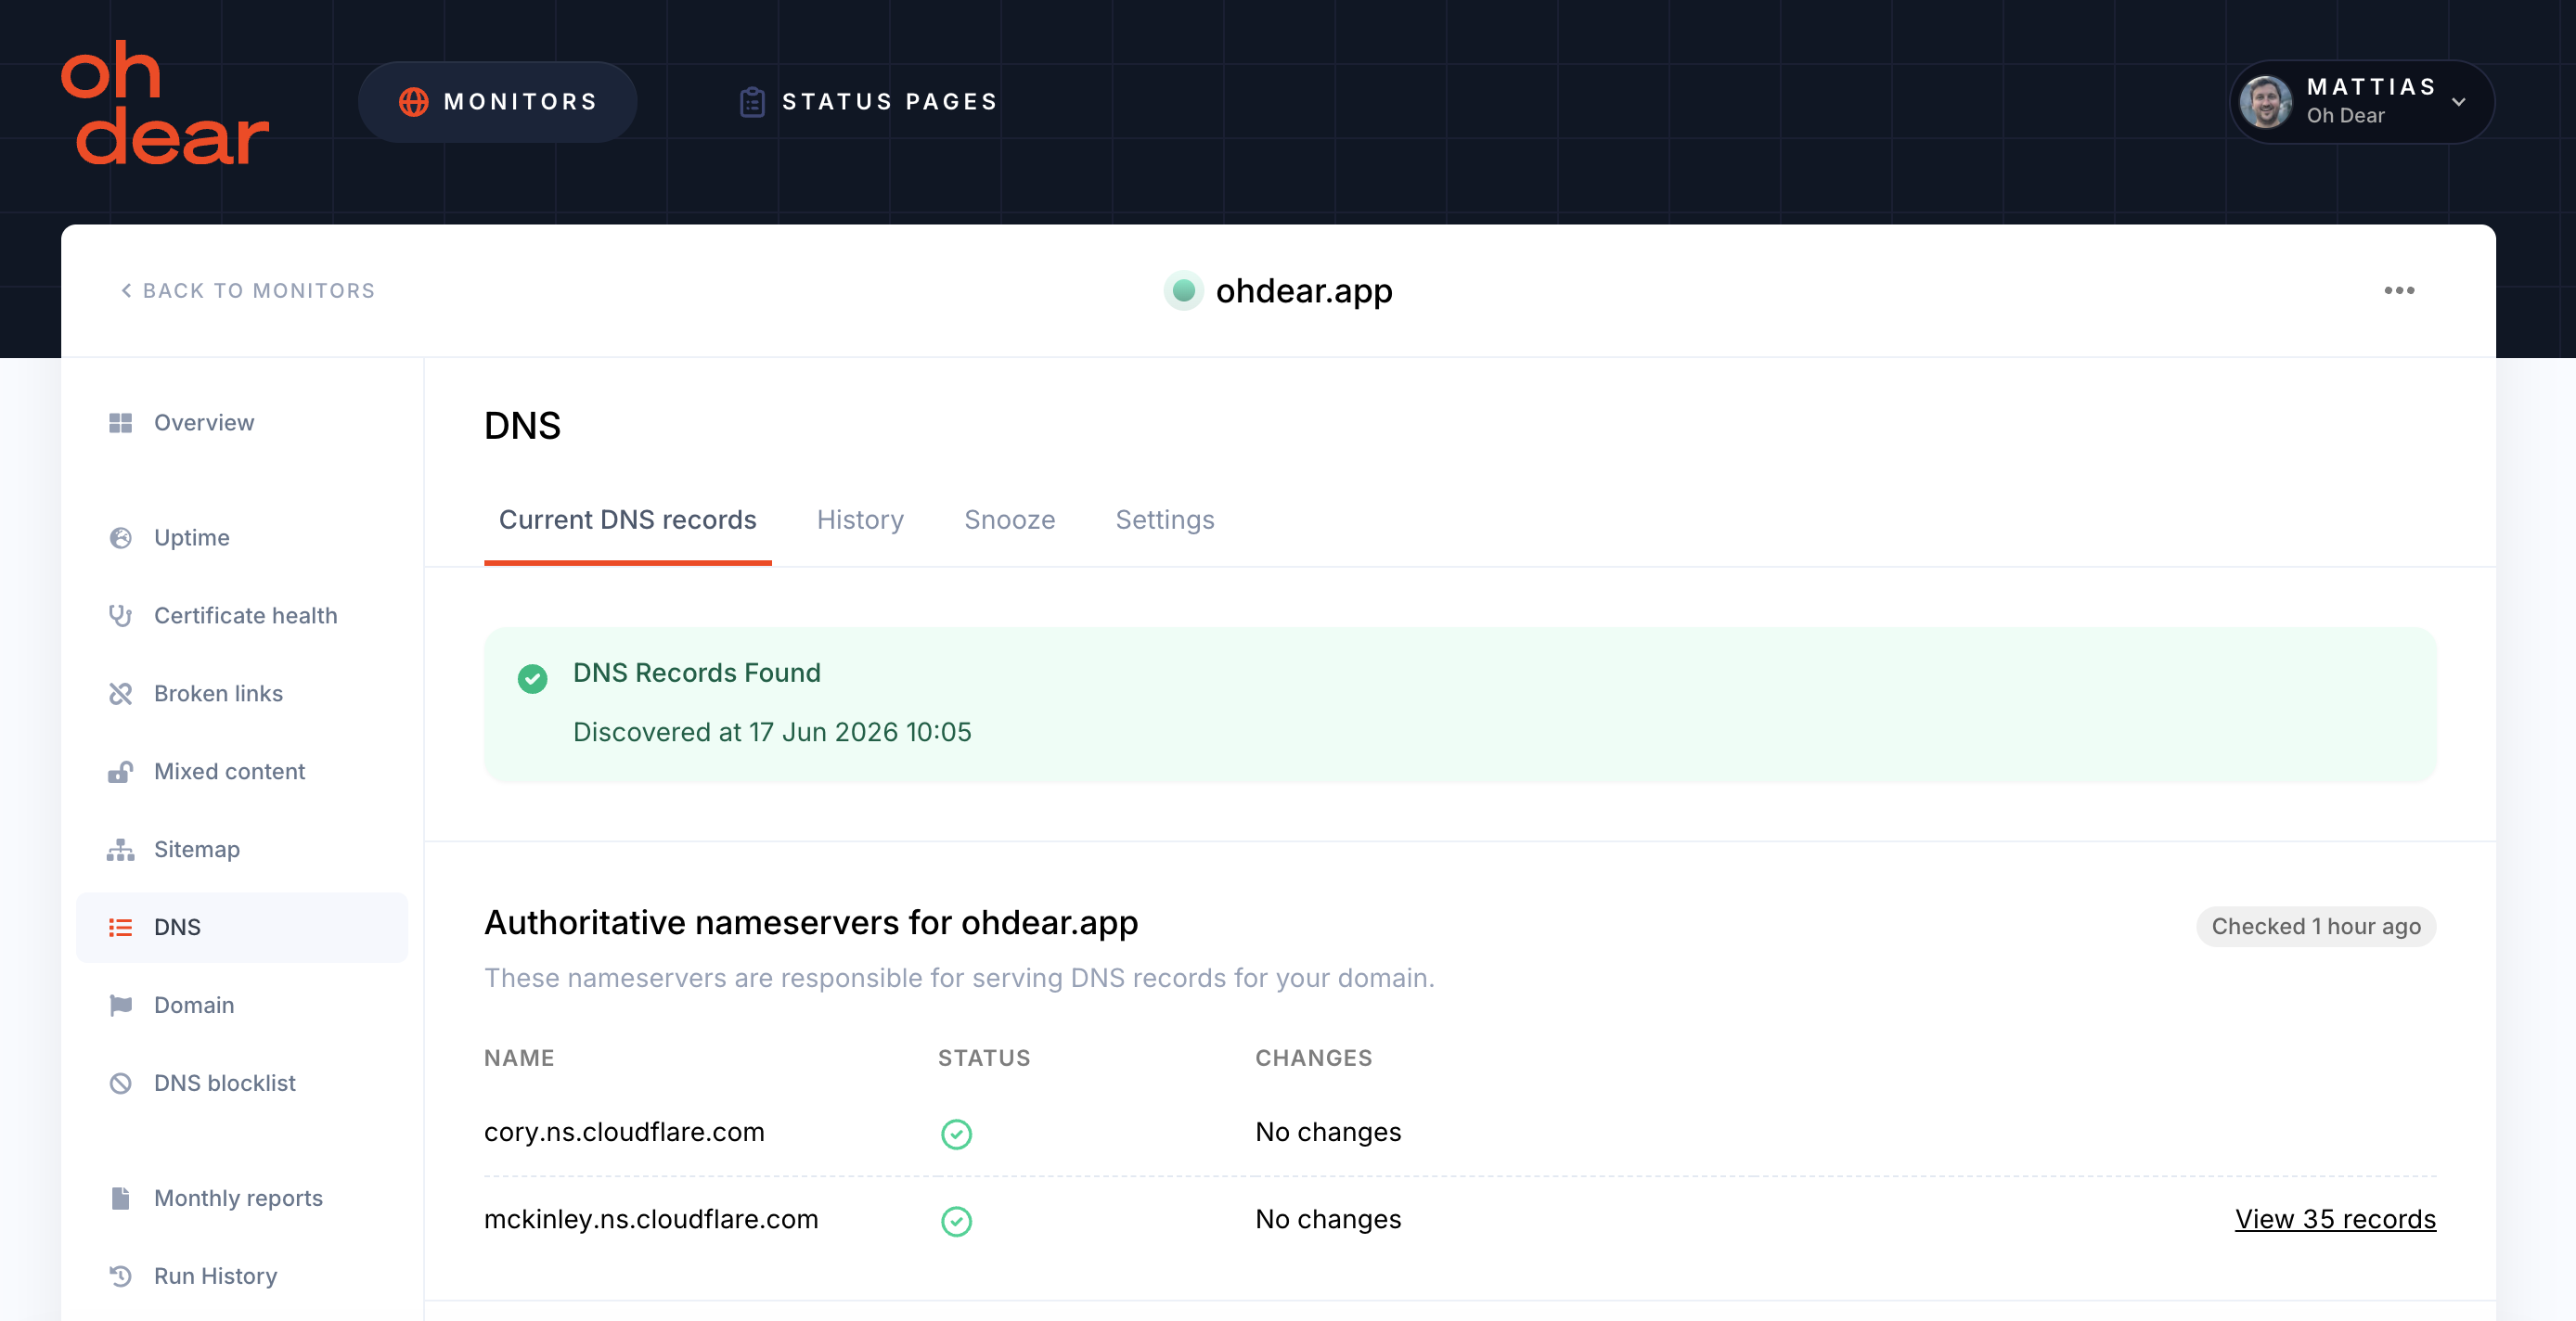Open the Monitors section
The image size is (2576, 1321).
(498, 102)
